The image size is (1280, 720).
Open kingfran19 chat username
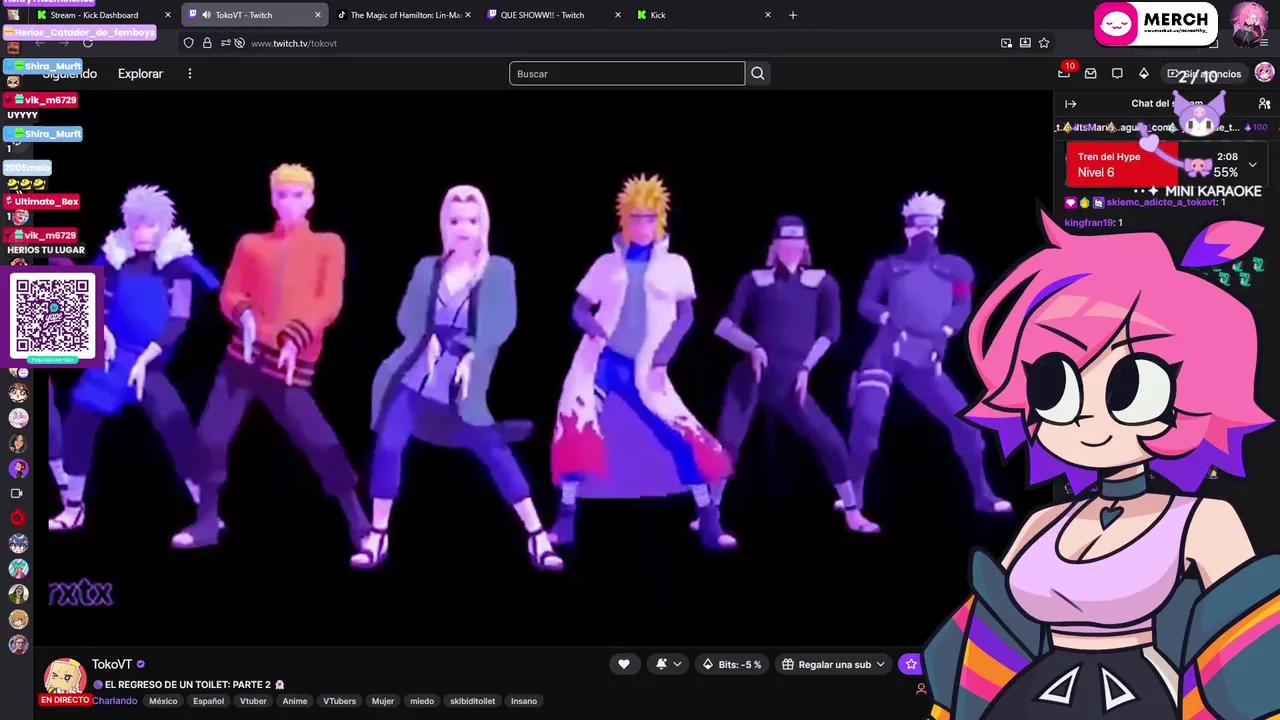(1089, 222)
